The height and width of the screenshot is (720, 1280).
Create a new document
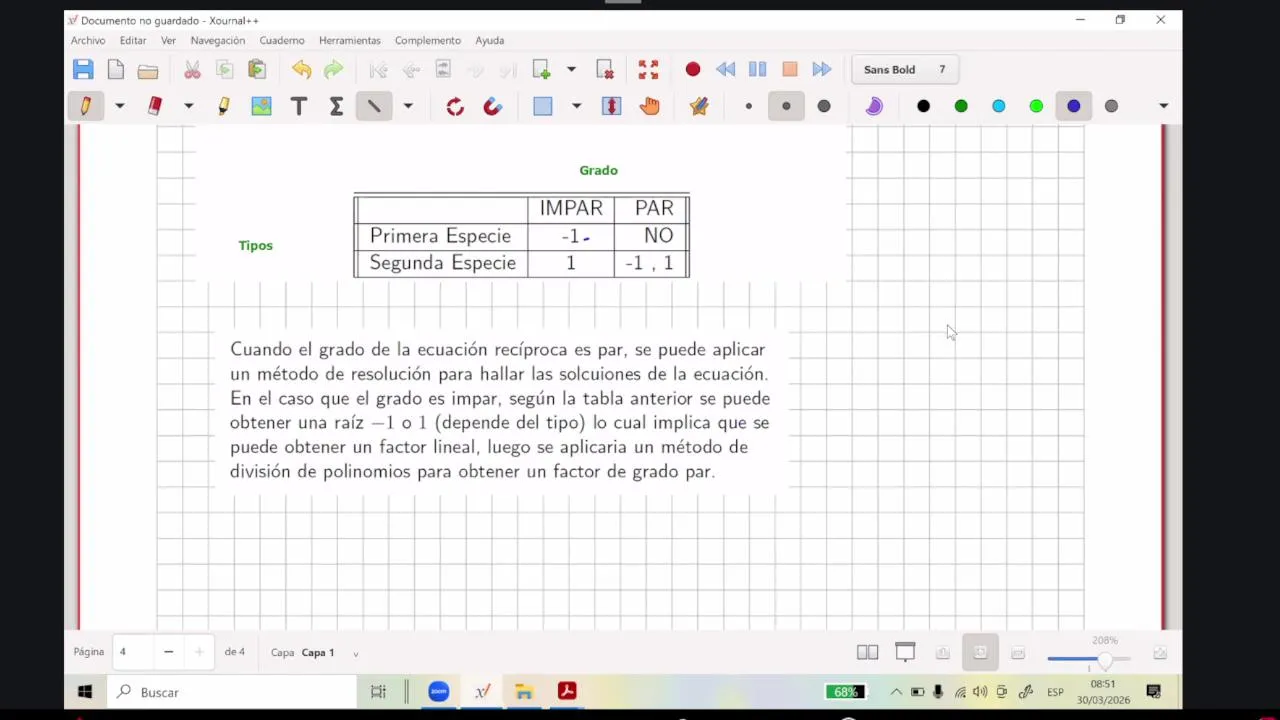pyautogui.click(x=116, y=69)
